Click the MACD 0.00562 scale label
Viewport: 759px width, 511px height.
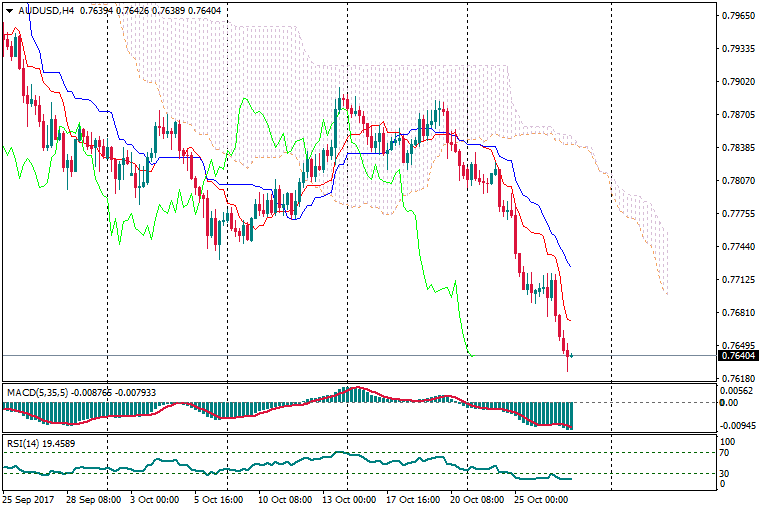[x=736, y=391]
